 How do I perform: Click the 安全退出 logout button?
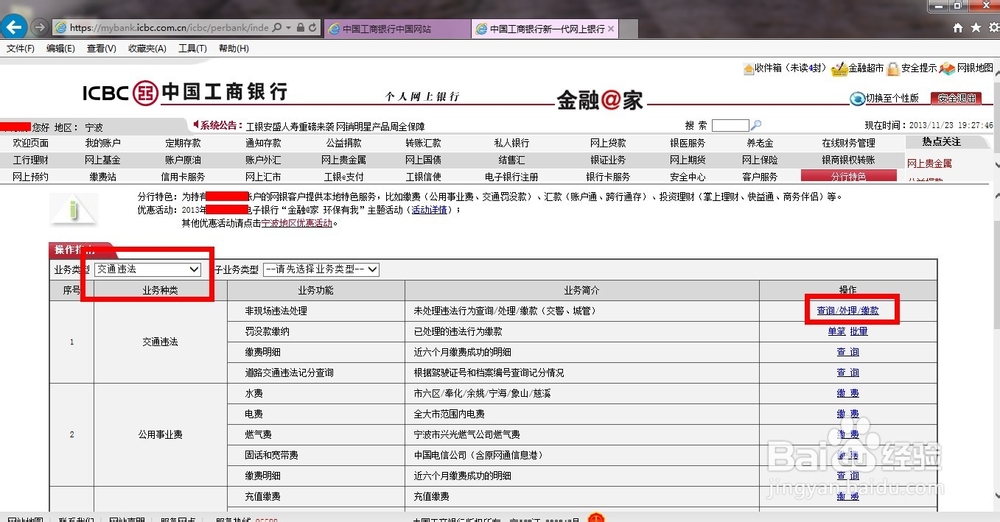956,98
